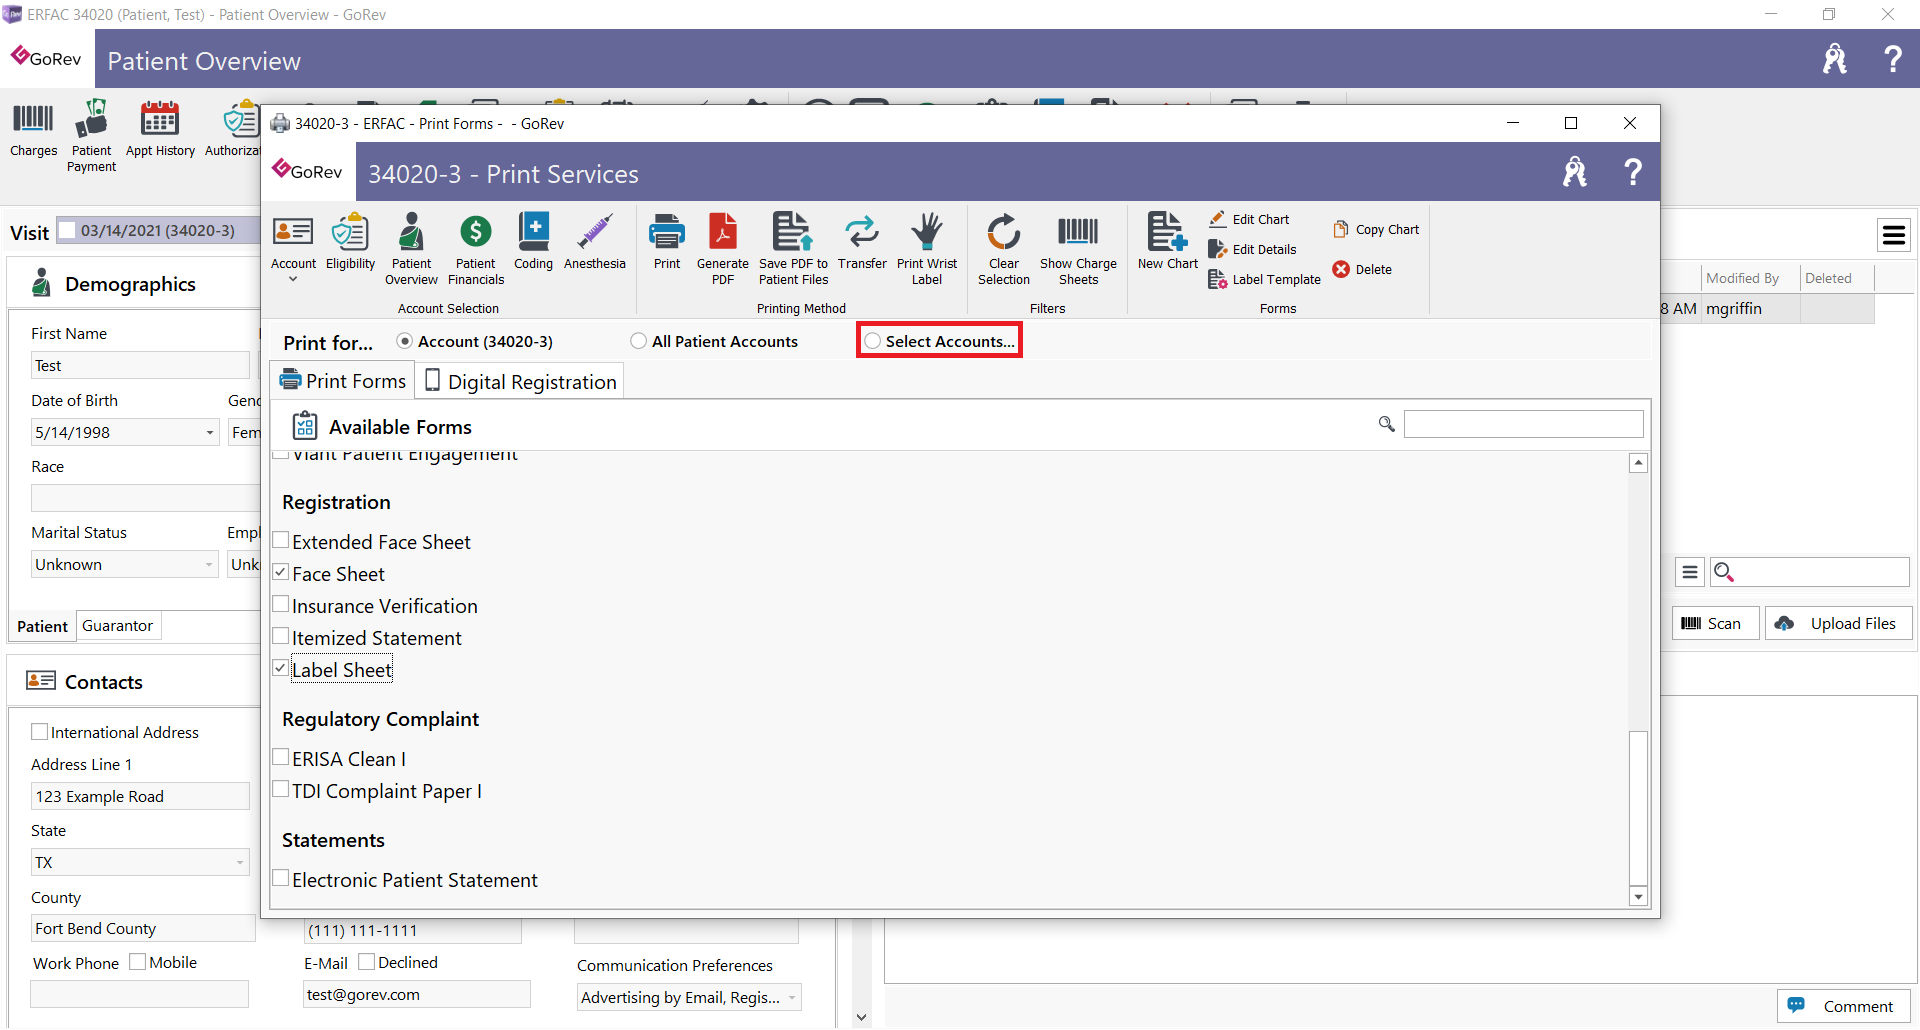Uncheck Face Sheet

[281, 573]
